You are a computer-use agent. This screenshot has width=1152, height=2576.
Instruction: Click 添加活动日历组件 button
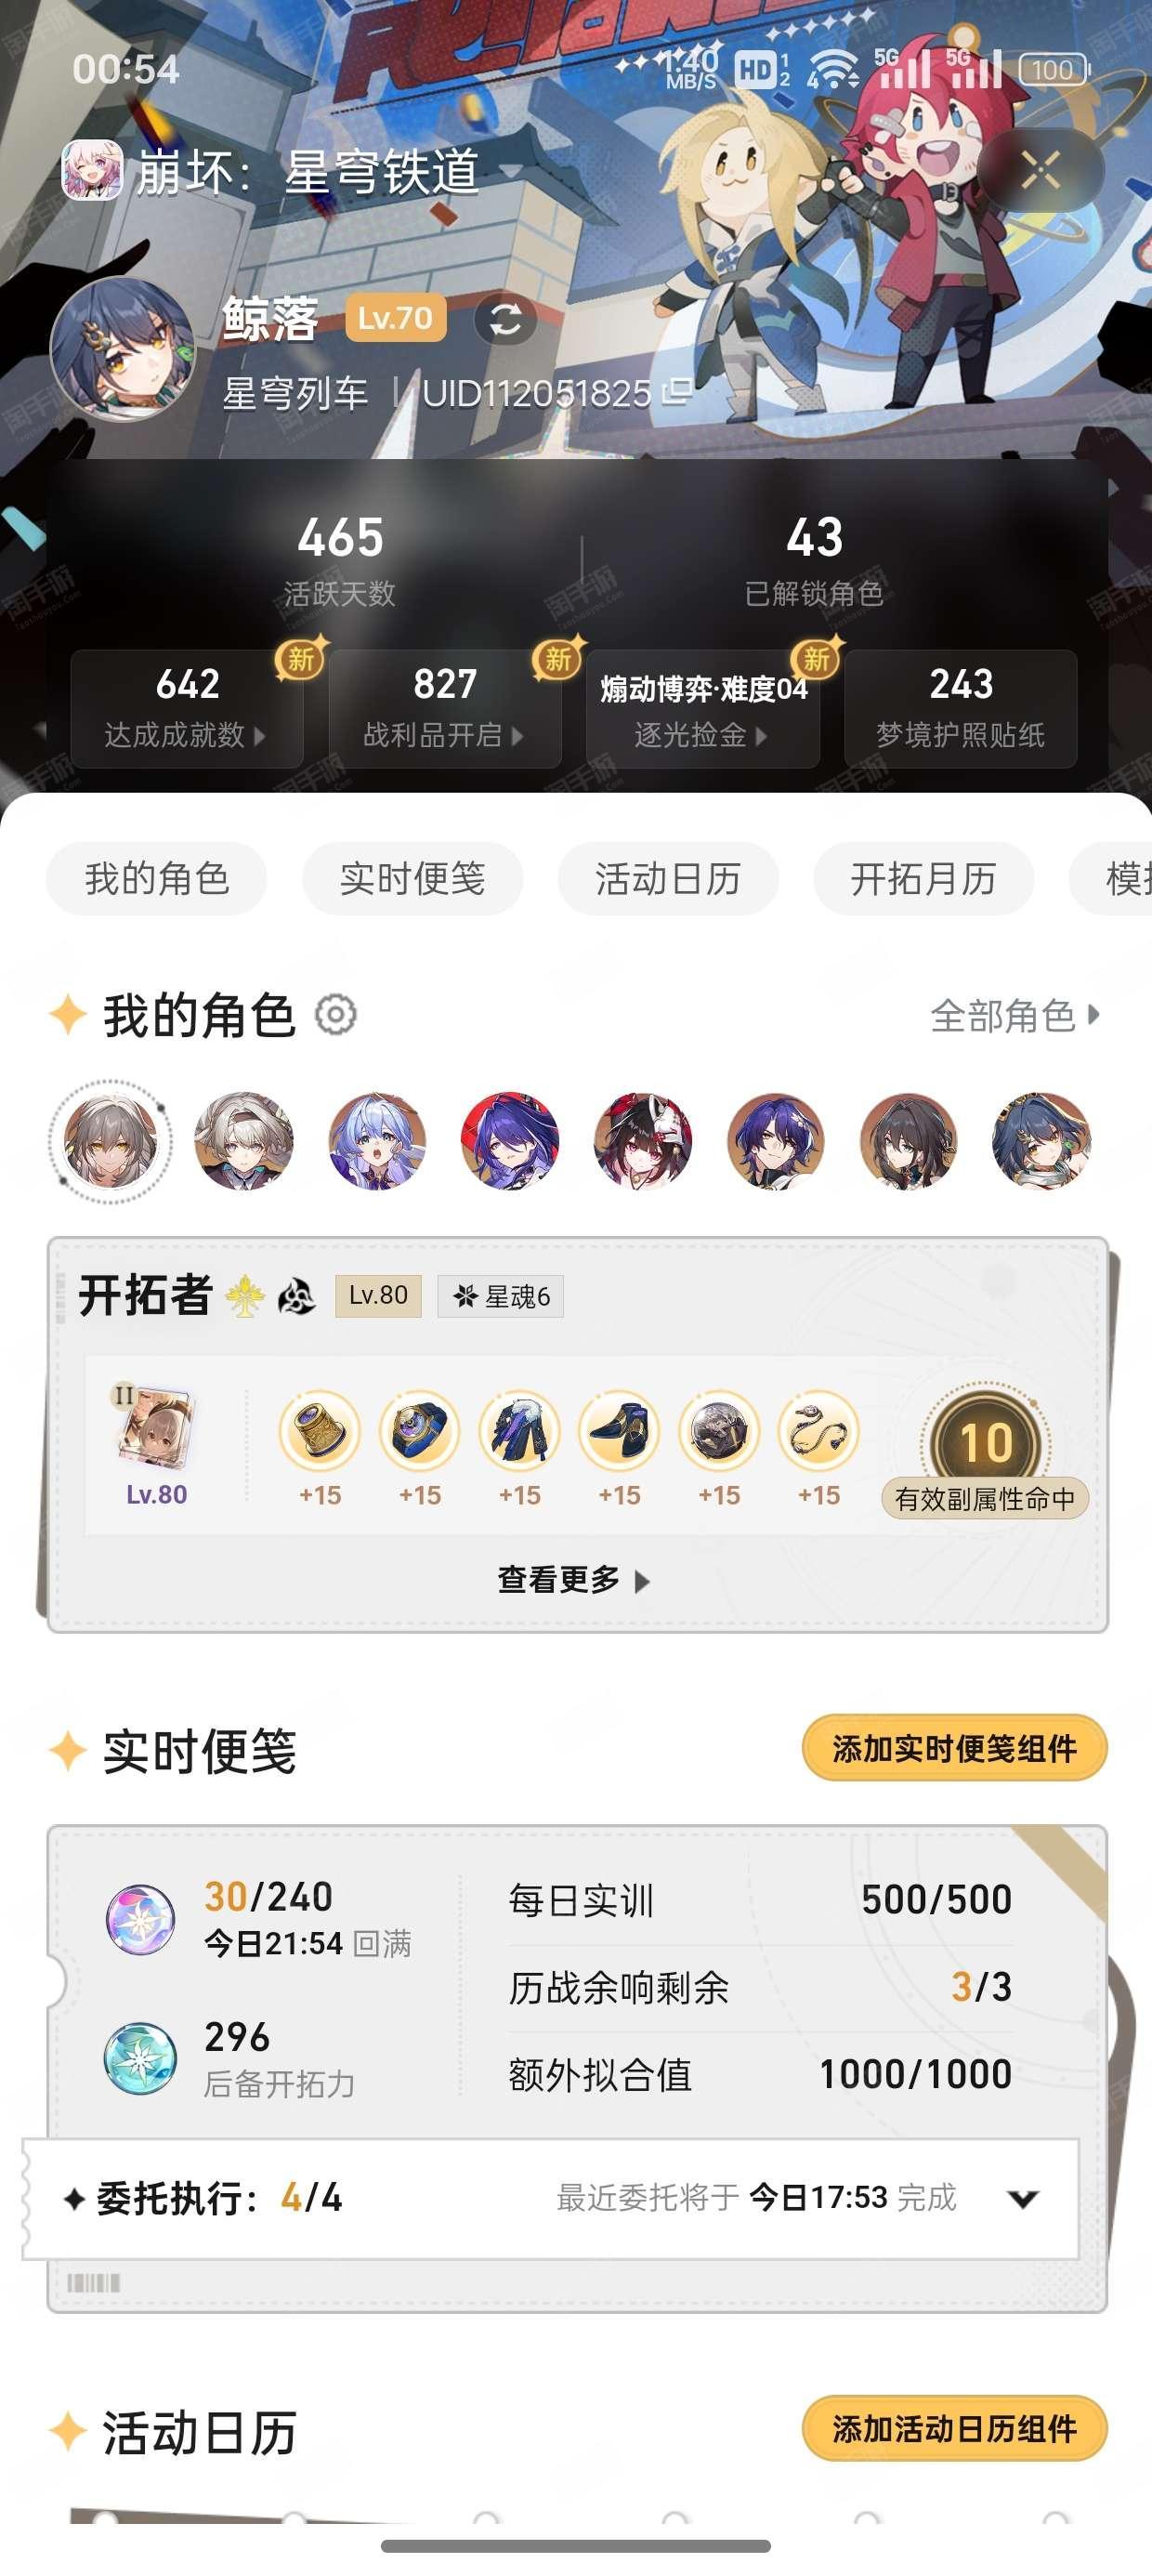(954, 2428)
